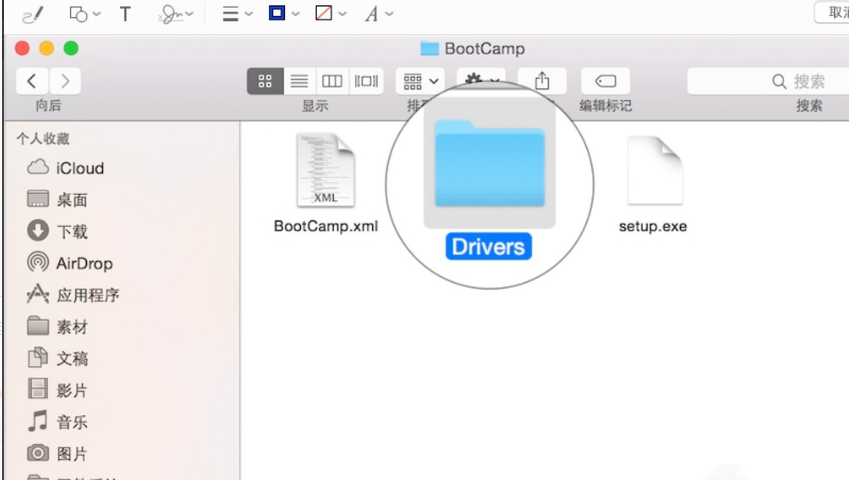Go back using the back arrow

33,81
